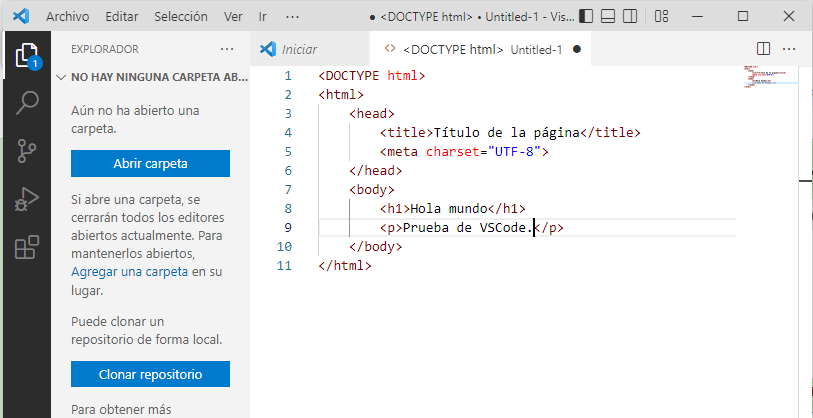Switch to the Iniciar tab
The height and width of the screenshot is (418, 813).
tap(310, 49)
